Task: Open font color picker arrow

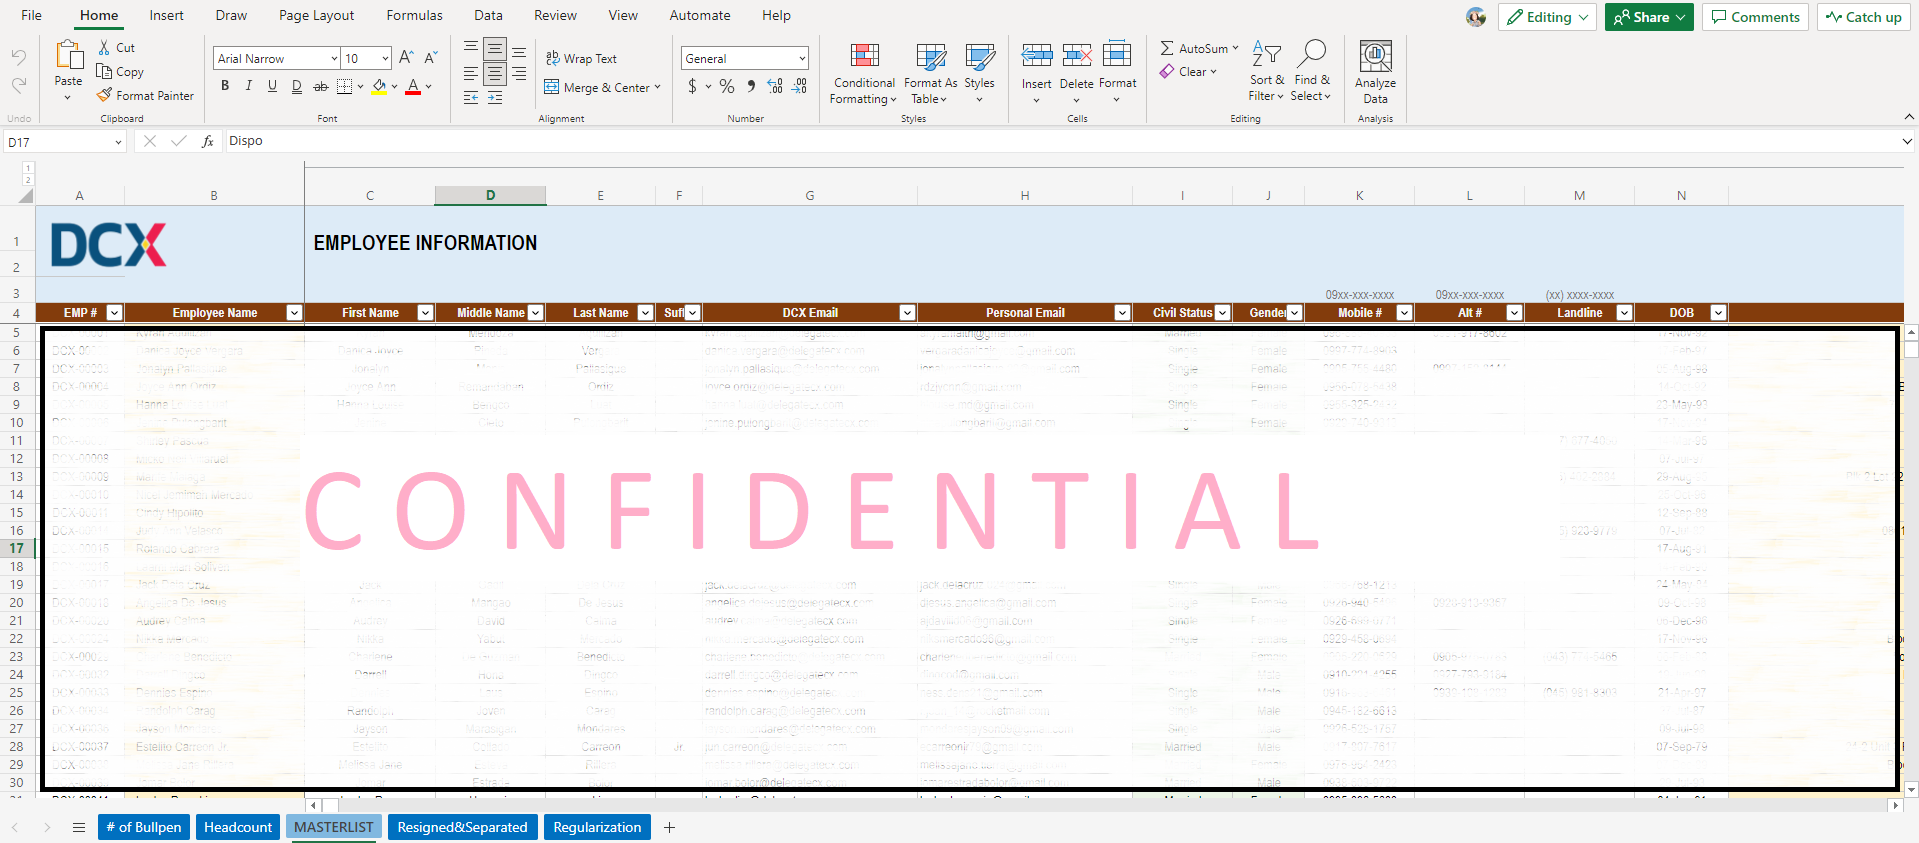Action: [429, 87]
